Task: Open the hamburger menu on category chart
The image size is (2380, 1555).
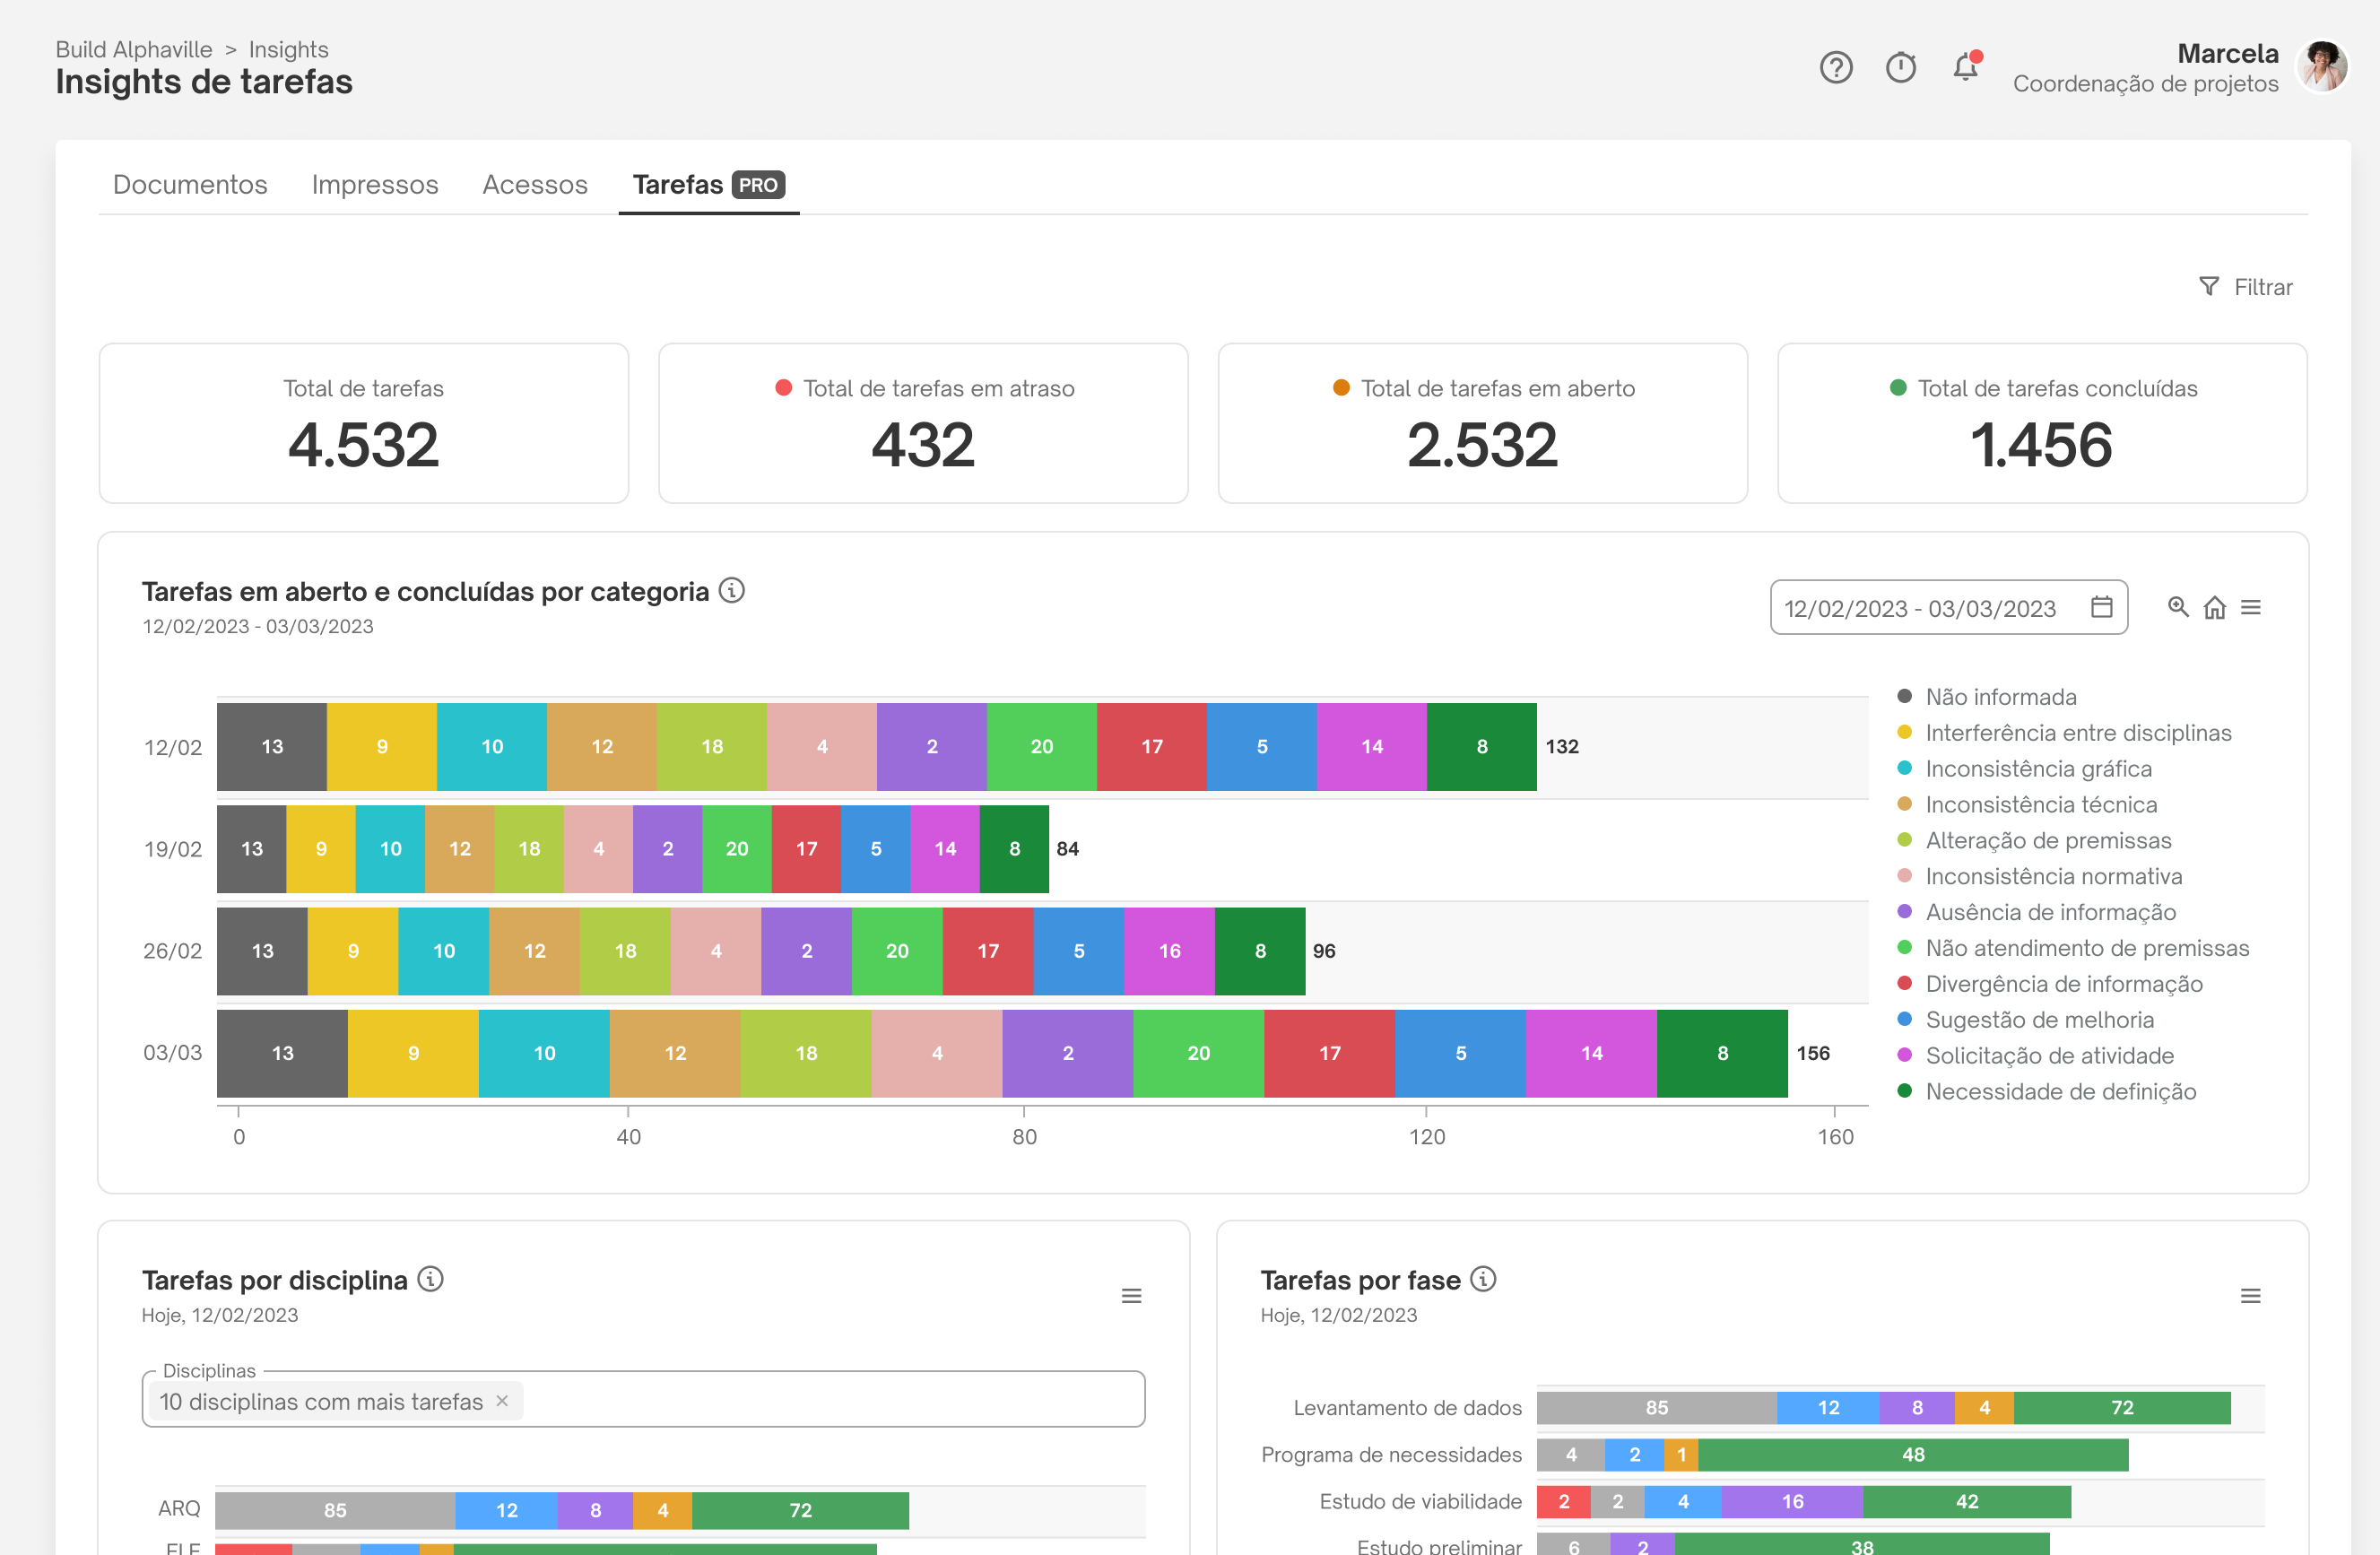Action: click(2250, 607)
